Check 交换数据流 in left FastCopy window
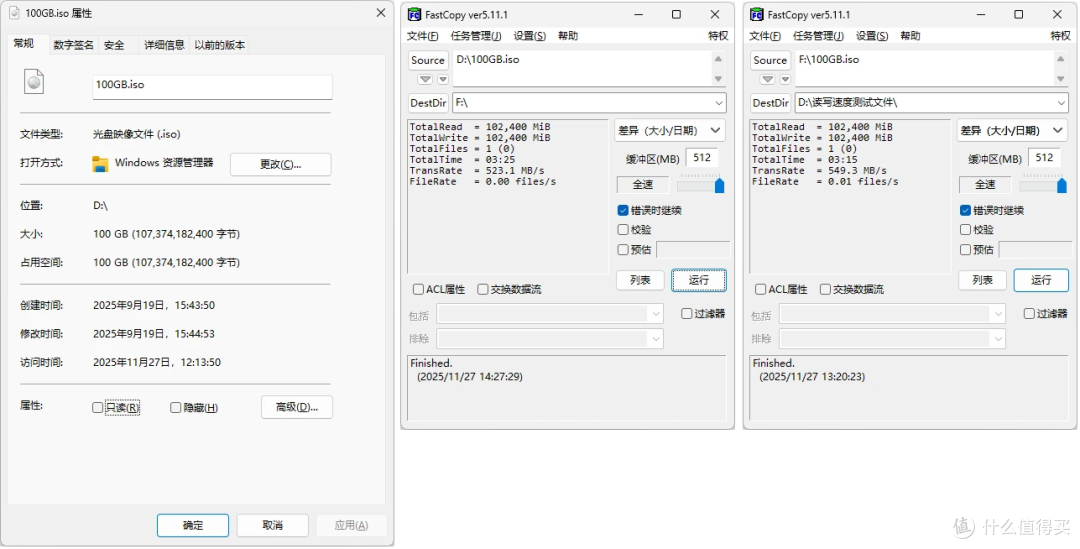 (x=483, y=289)
